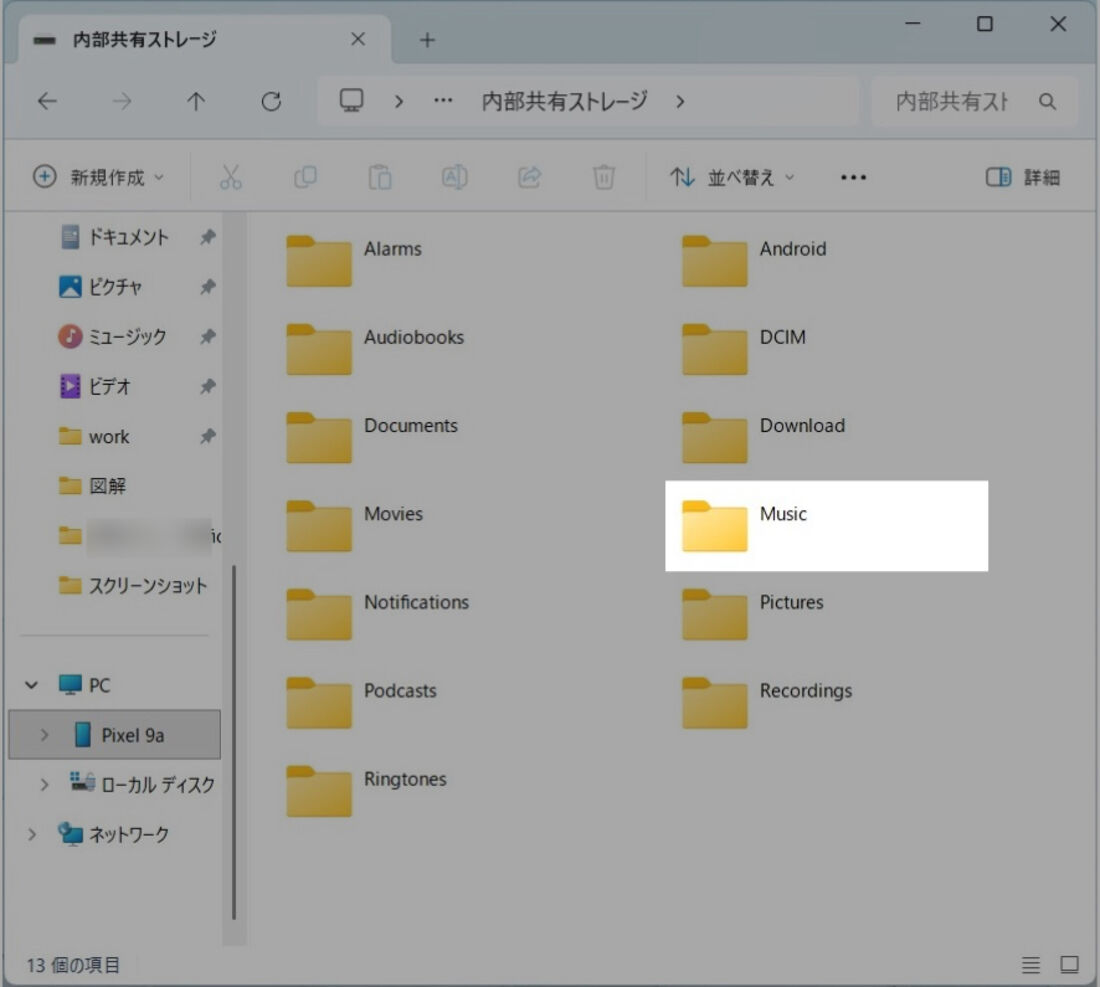This screenshot has height=987, width=1100.
Task: Open ビデオ in the sidebar
Action: 95,387
